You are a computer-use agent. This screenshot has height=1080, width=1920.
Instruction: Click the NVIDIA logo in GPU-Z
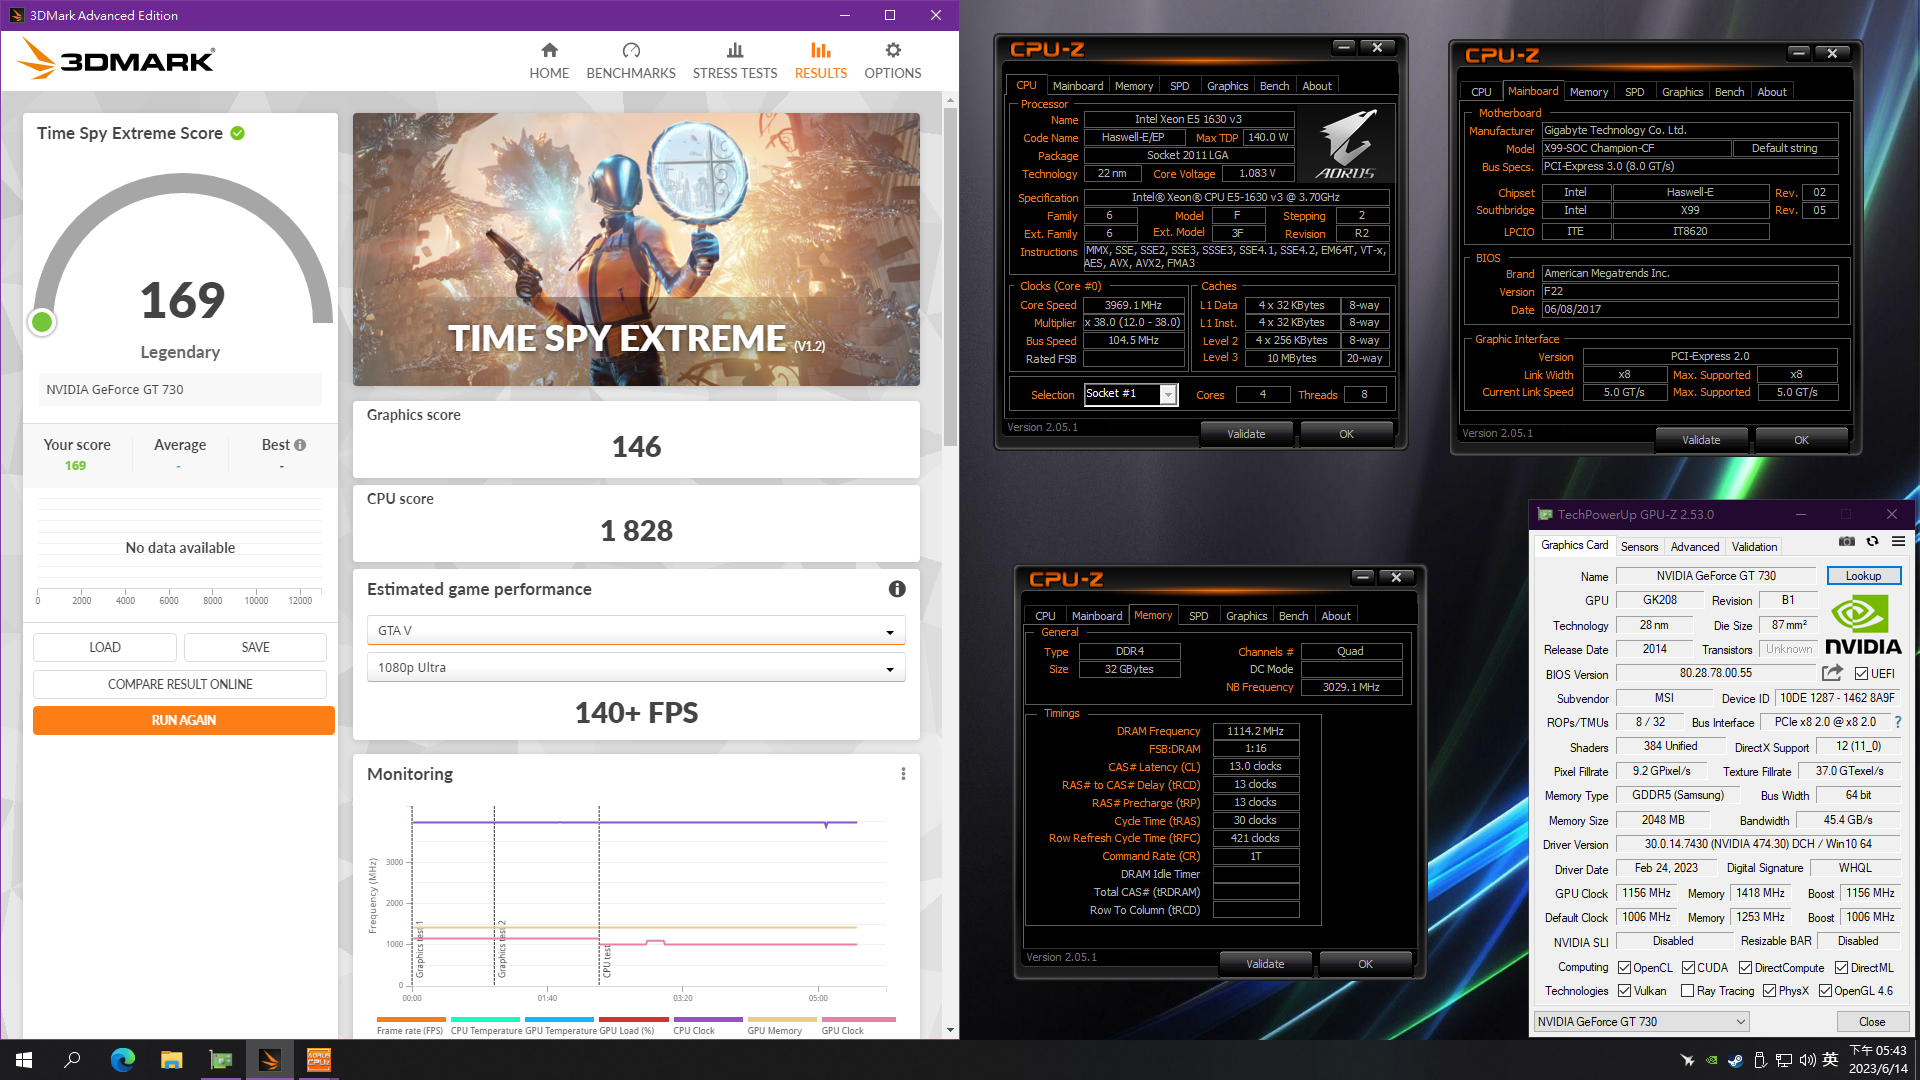pyautogui.click(x=1863, y=625)
